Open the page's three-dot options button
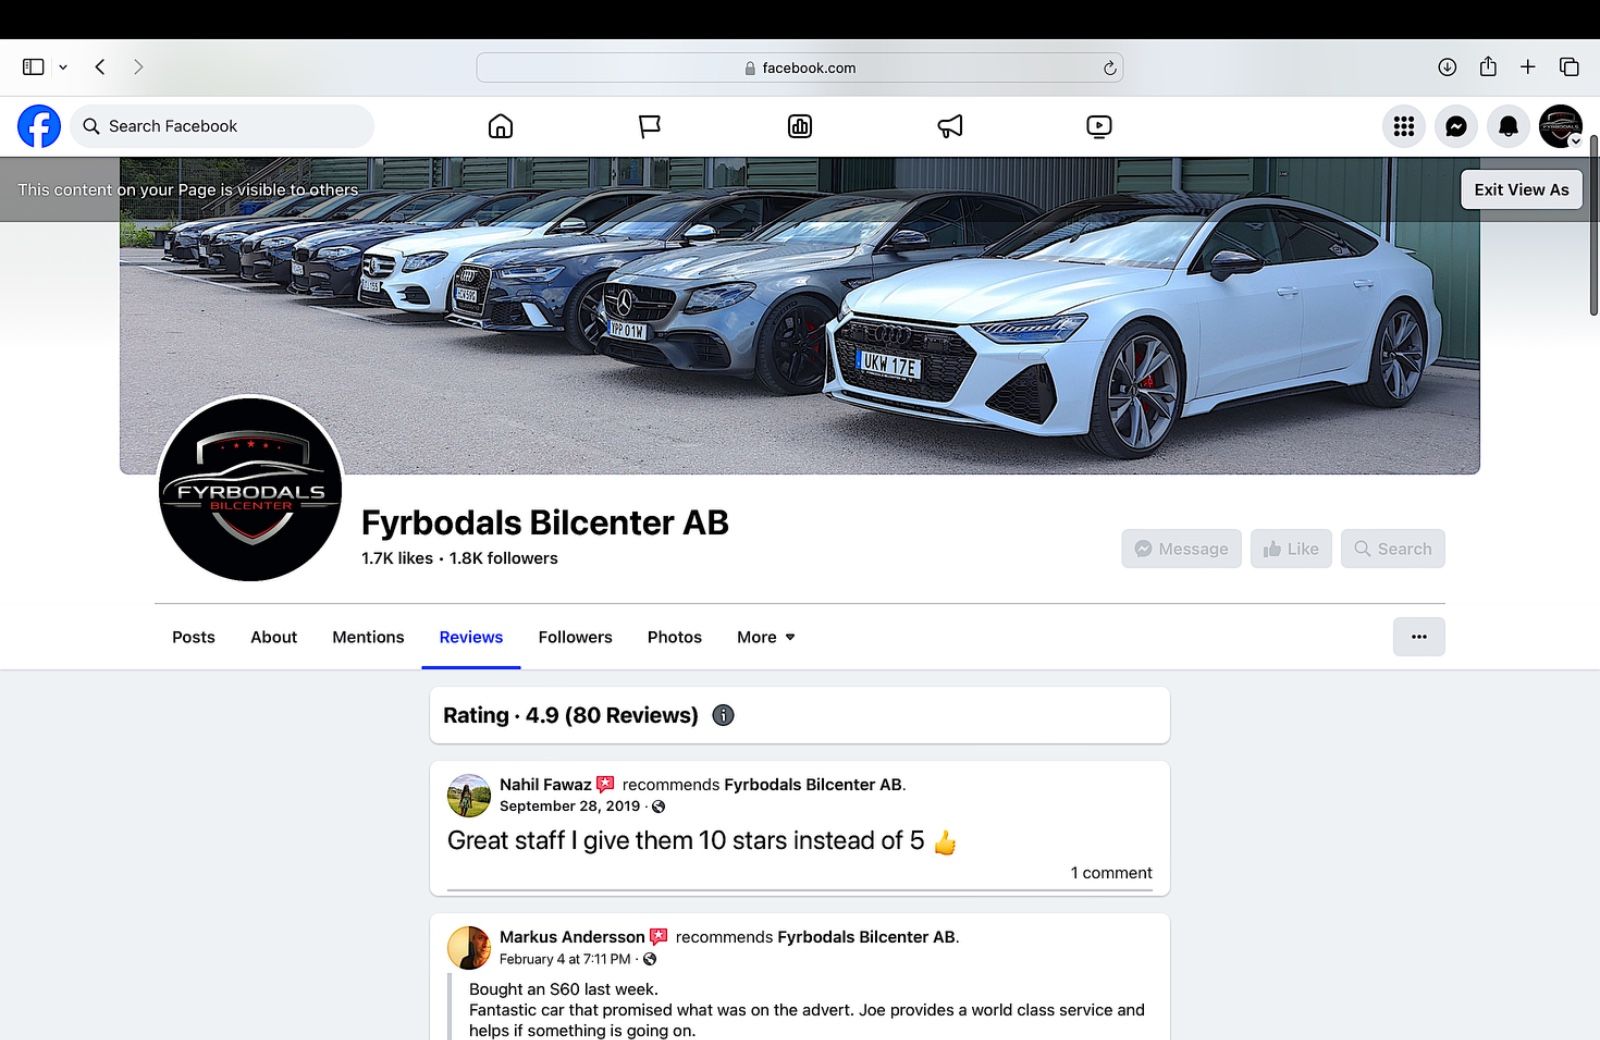 (x=1418, y=637)
